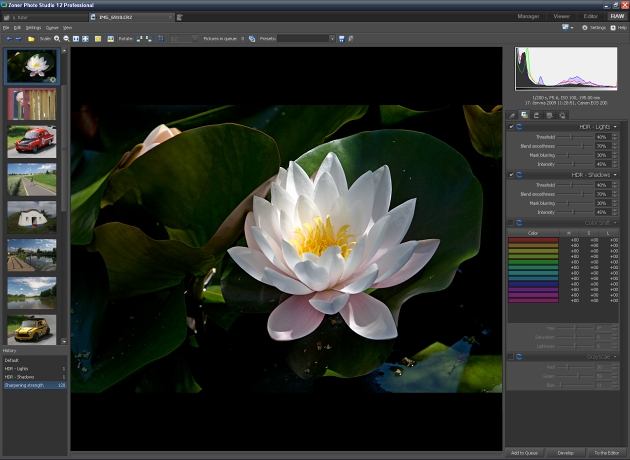The width and height of the screenshot is (630, 460).
Task: Click the yellow overexposure highlight icon
Action: coord(98,39)
